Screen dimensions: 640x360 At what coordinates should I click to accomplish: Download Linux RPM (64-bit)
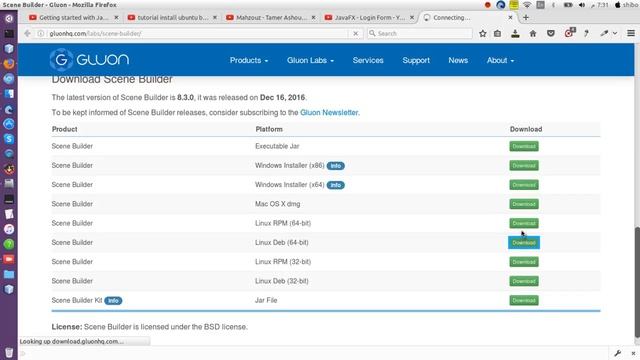524,223
